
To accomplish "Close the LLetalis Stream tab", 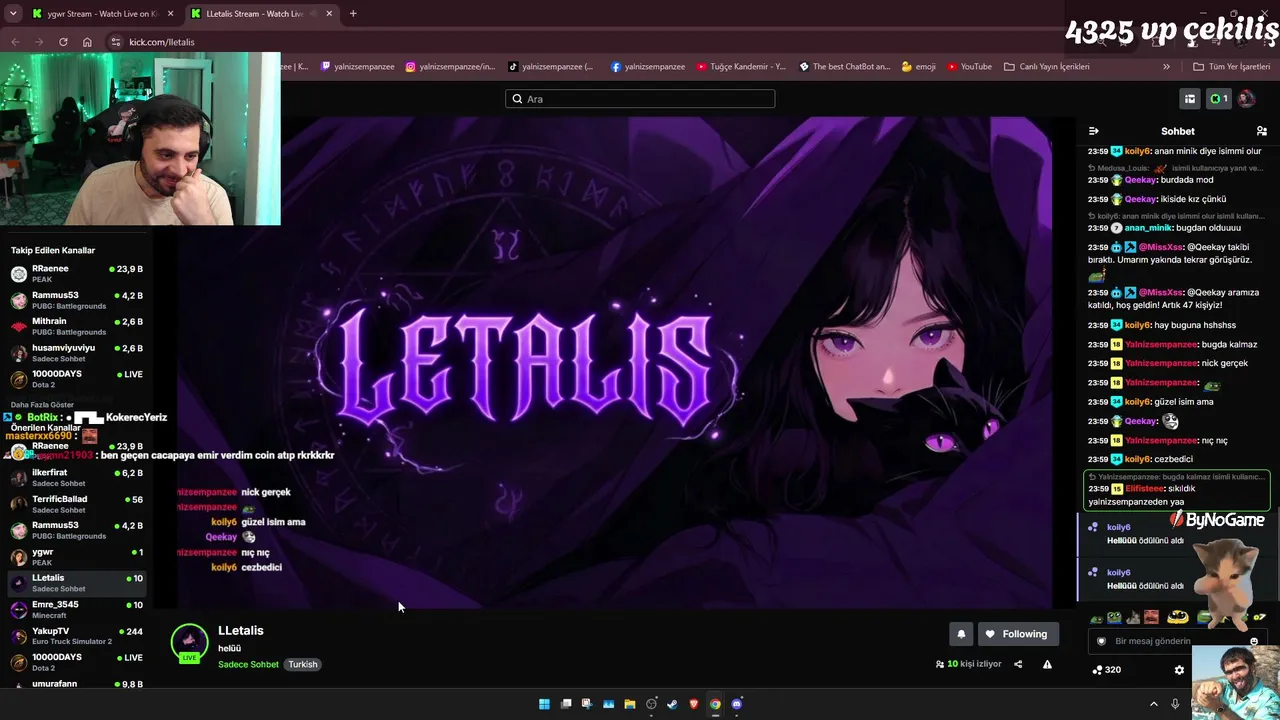I will (x=329, y=14).
